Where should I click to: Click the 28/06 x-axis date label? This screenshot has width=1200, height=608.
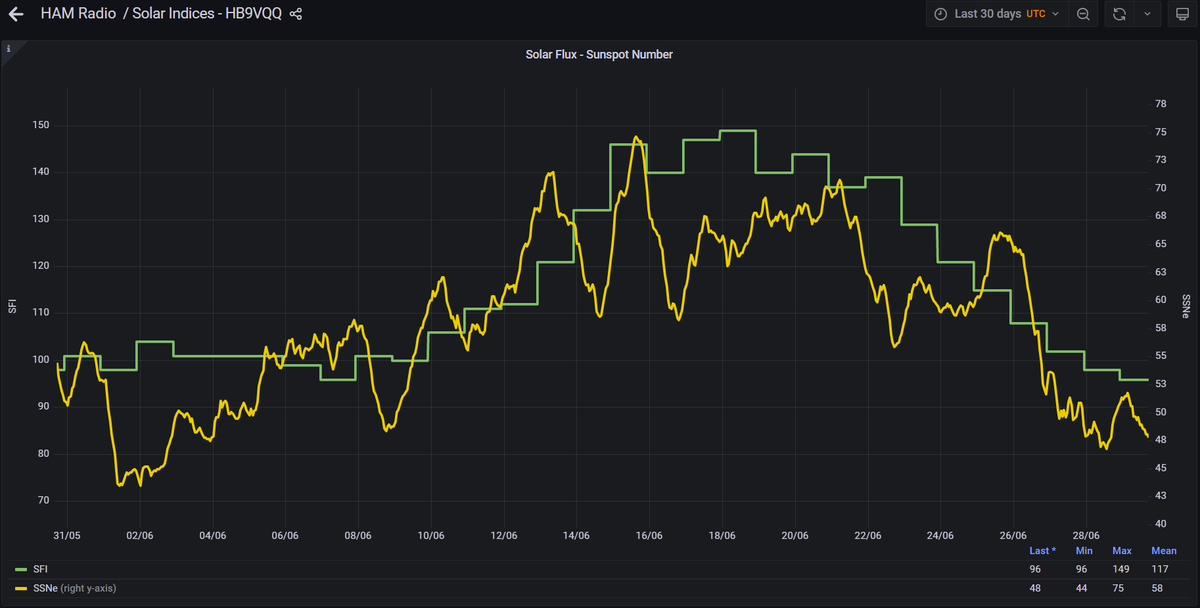point(1086,536)
